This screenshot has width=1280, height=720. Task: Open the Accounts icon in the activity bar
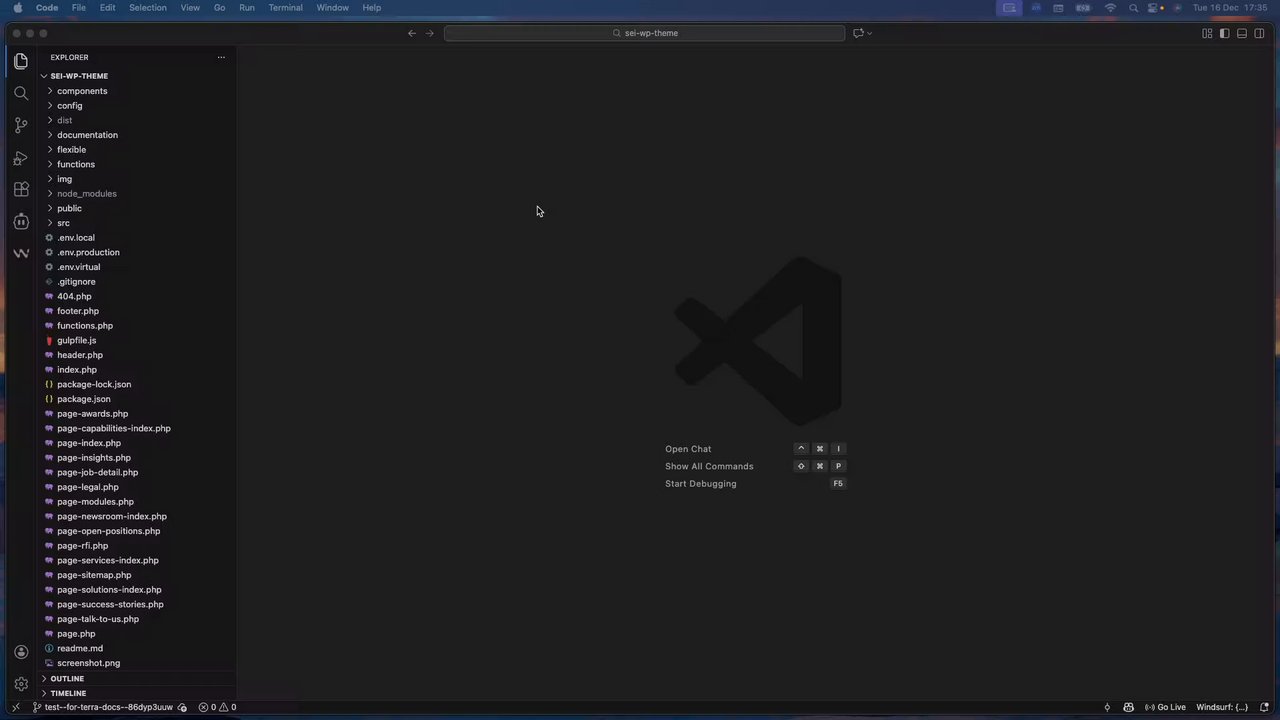pyautogui.click(x=21, y=652)
